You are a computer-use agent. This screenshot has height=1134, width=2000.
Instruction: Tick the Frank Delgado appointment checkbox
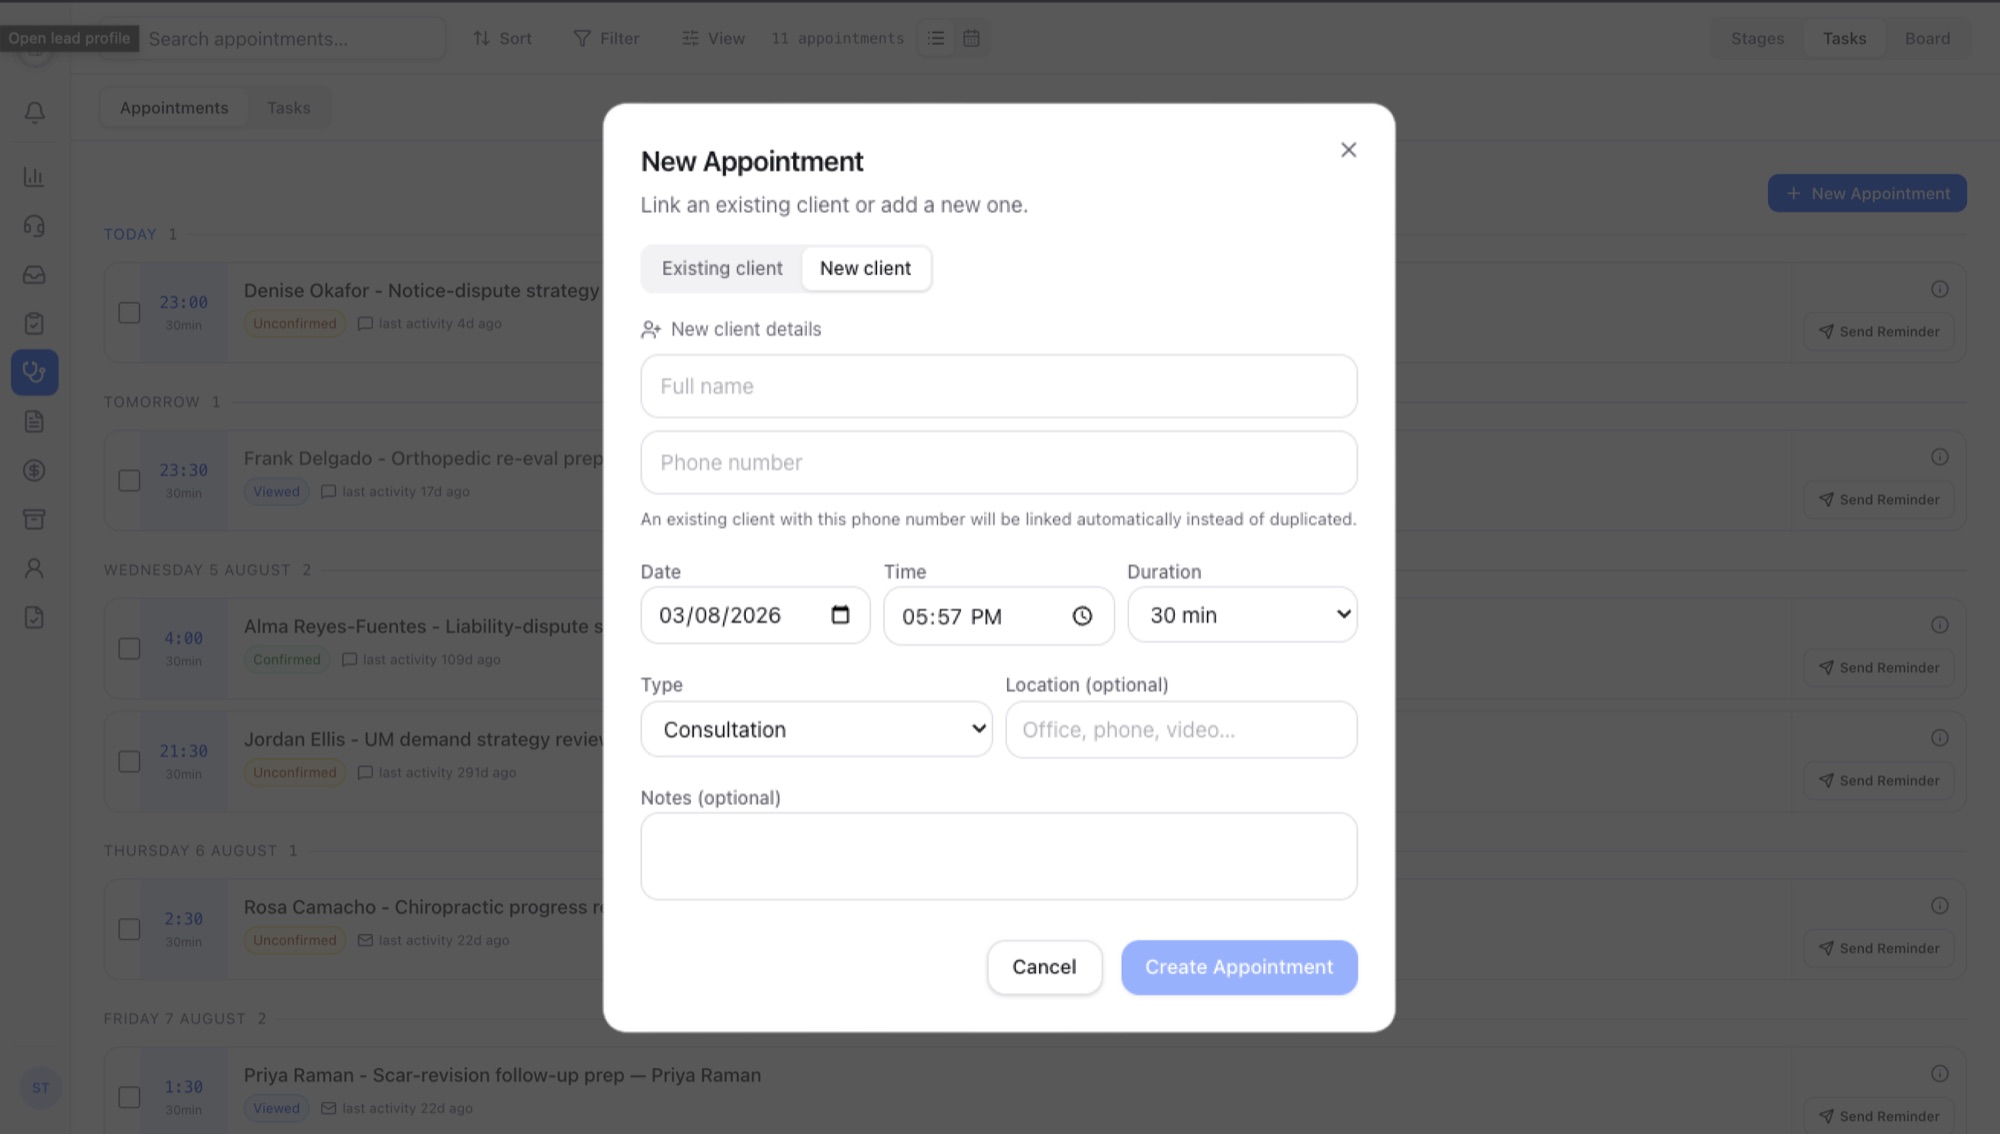point(129,480)
